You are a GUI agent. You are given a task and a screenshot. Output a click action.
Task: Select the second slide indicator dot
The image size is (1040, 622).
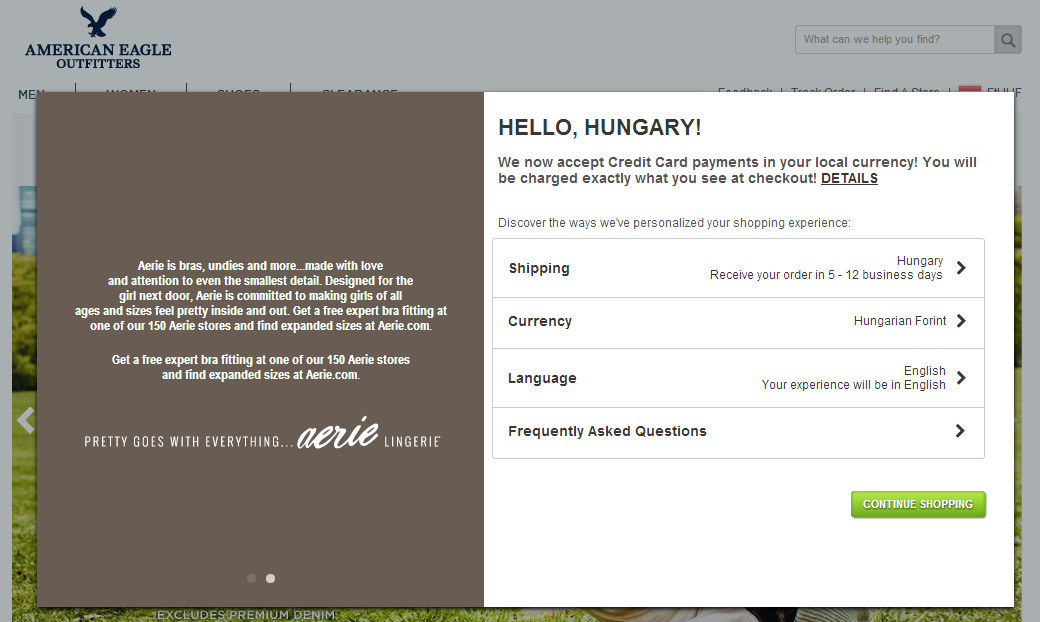[x=270, y=578]
